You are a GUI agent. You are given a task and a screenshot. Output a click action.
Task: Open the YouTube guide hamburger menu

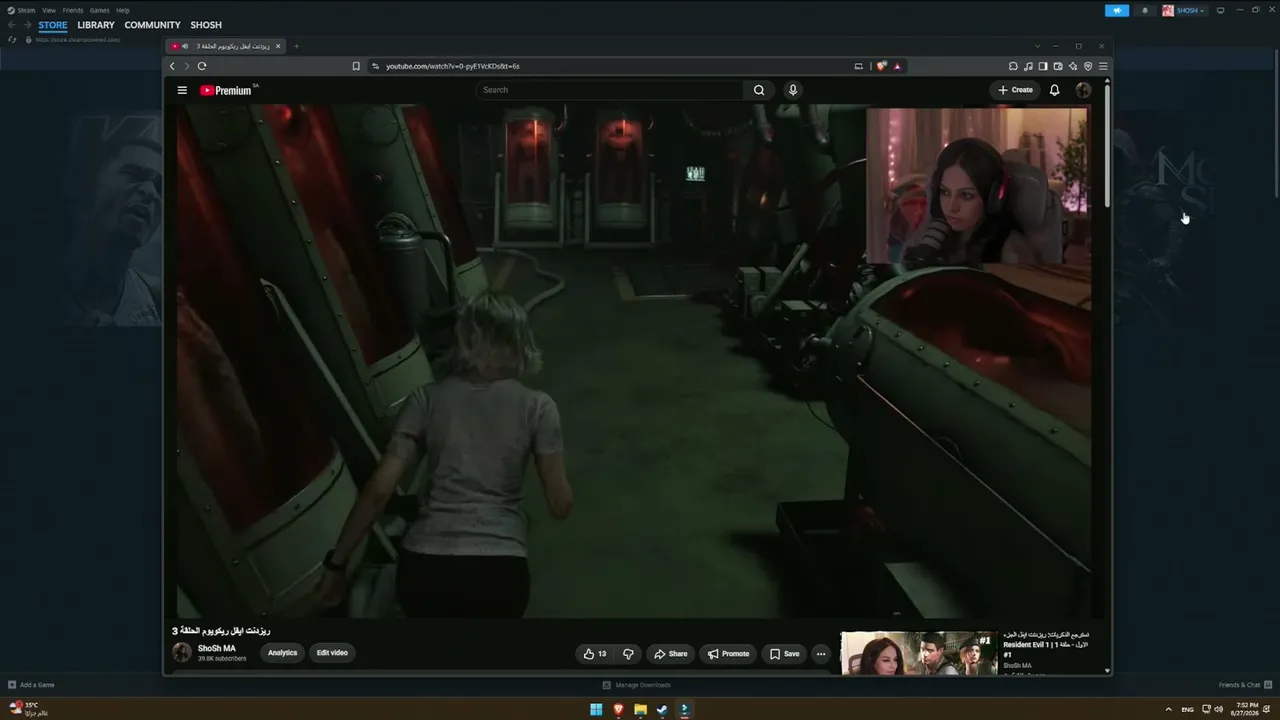[182, 90]
